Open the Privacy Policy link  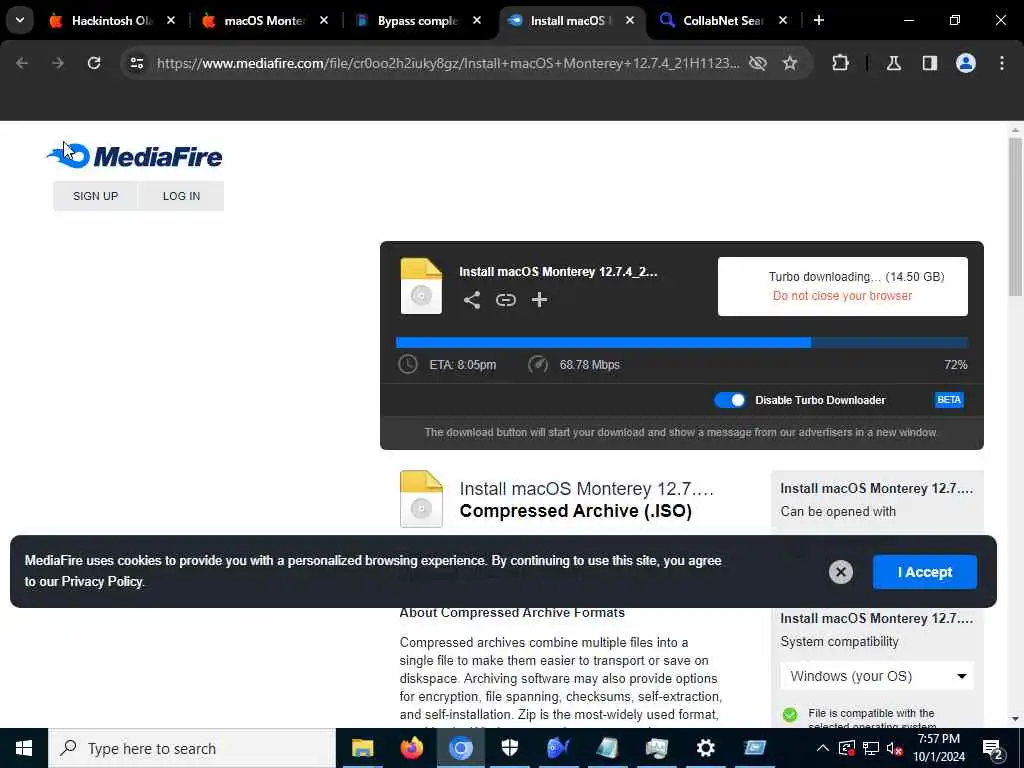(x=102, y=581)
